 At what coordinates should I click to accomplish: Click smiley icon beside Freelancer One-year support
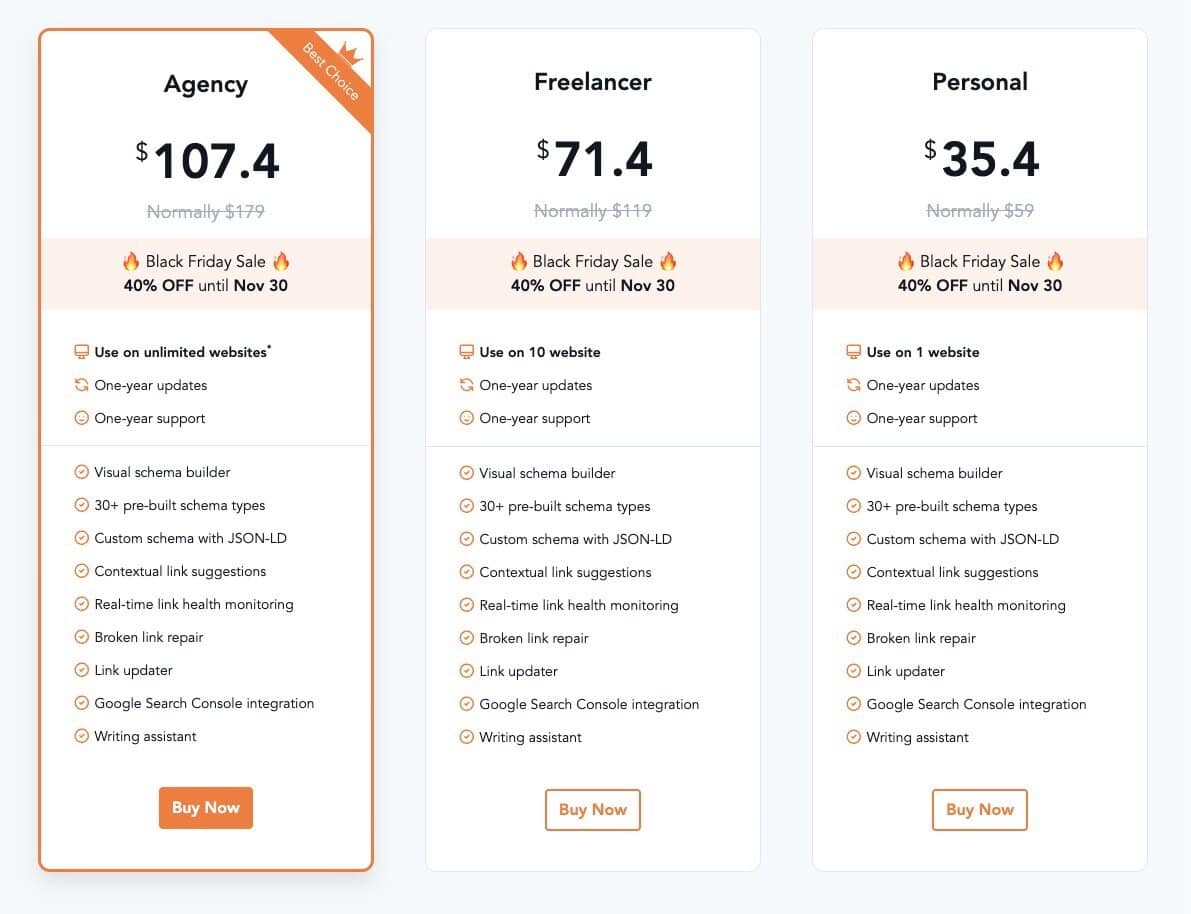click(x=466, y=418)
